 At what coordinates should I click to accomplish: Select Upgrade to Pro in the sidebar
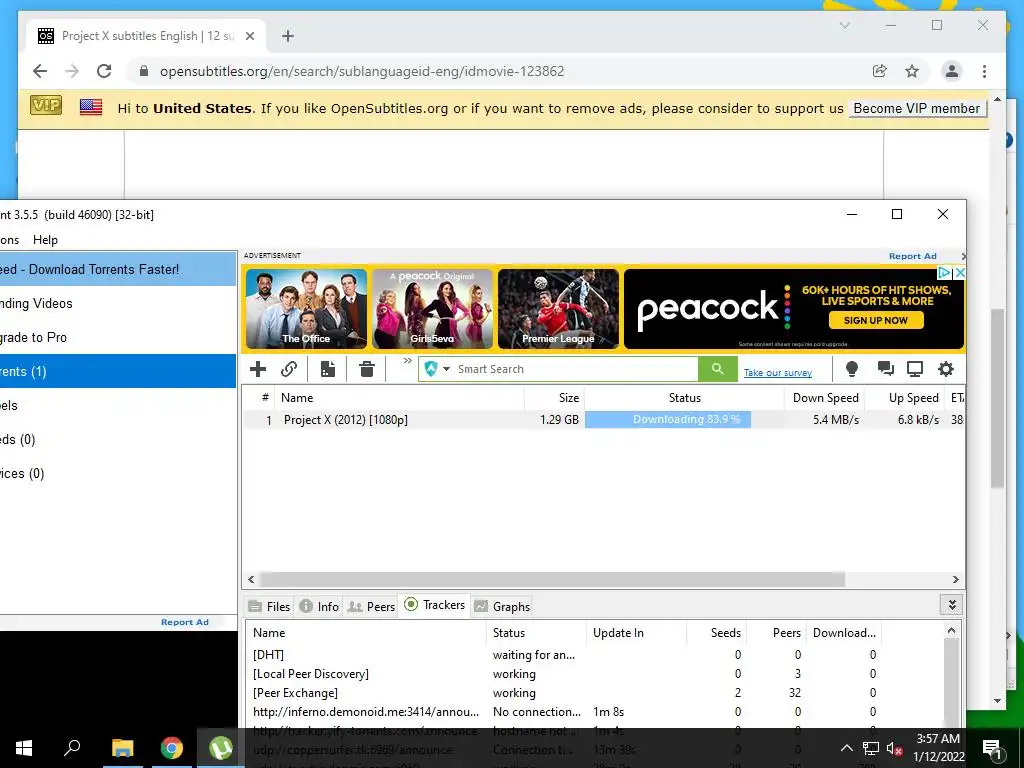(x=118, y=337)
